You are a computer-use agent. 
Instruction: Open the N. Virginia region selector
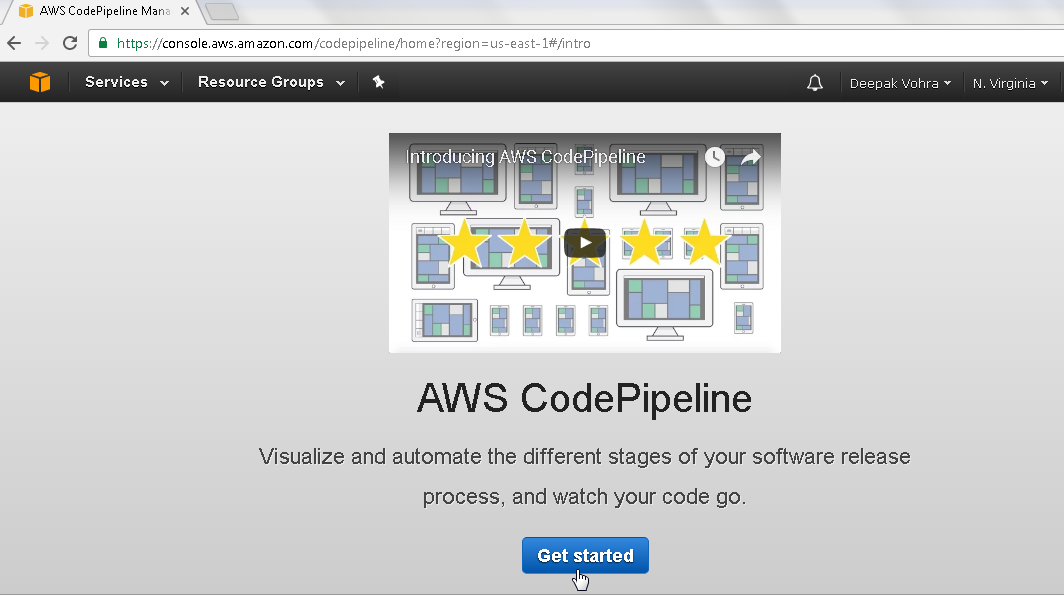[x=1010, y=83]
